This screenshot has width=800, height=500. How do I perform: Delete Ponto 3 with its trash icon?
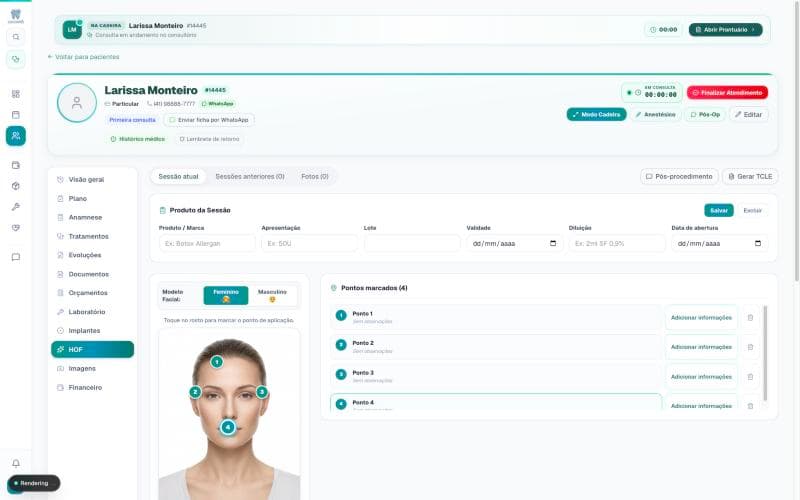(x=750, y=377)
